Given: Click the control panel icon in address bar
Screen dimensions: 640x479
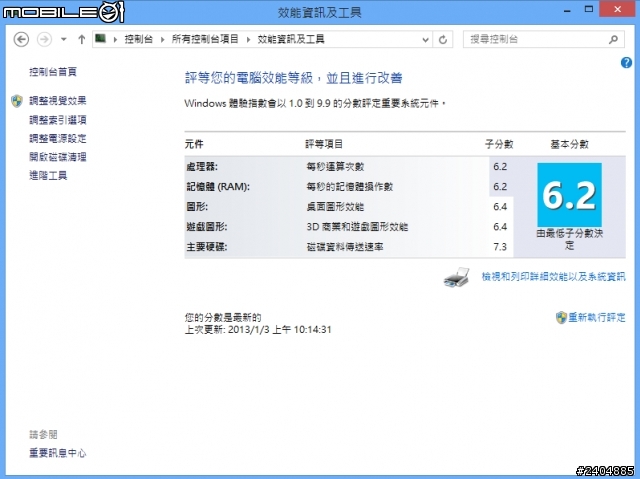Looking at the screenshot, I should coord(100,39).
